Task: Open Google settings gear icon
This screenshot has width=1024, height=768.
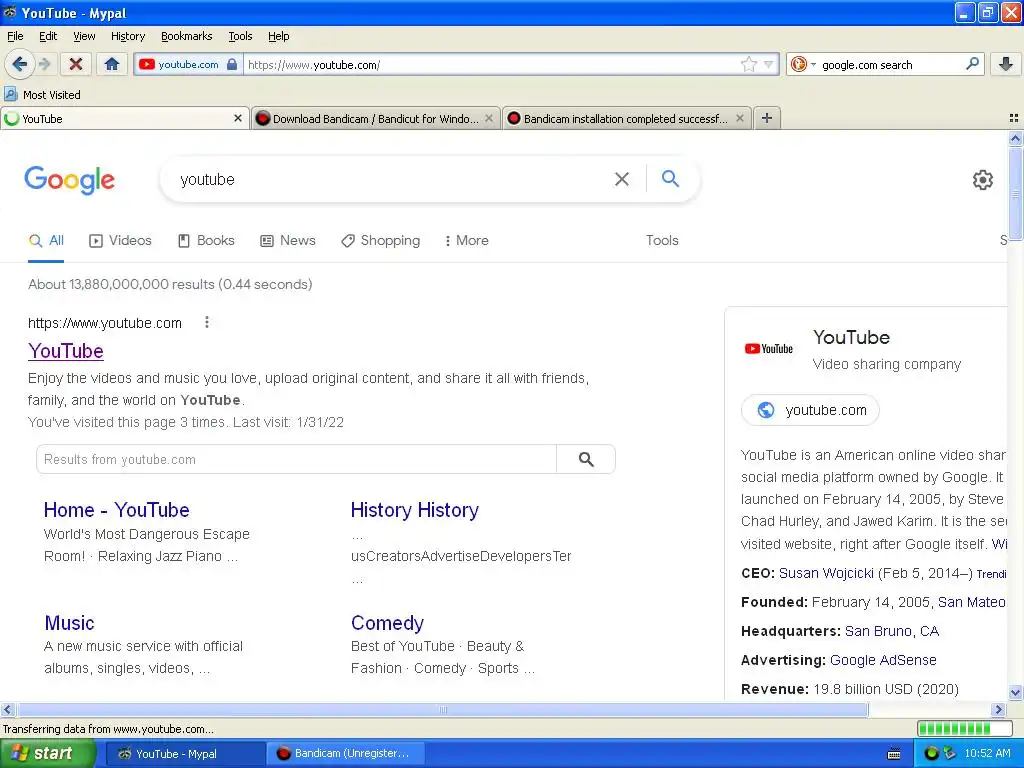Action: [x=982, y=180]
